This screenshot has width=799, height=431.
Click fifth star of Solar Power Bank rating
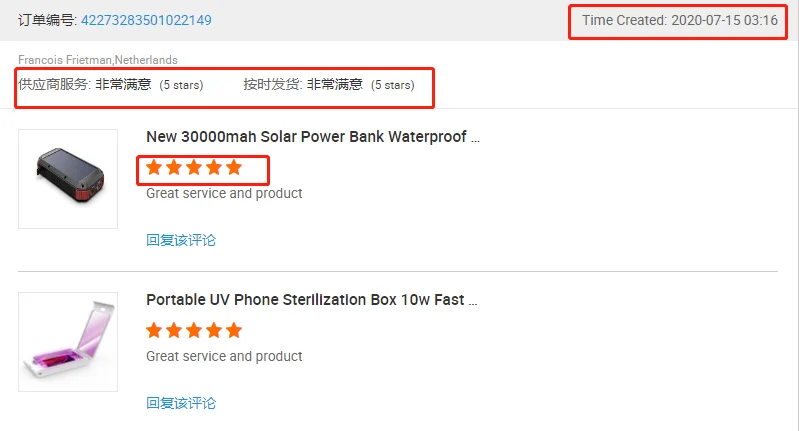pyautogui.click(x=234, y=167)
